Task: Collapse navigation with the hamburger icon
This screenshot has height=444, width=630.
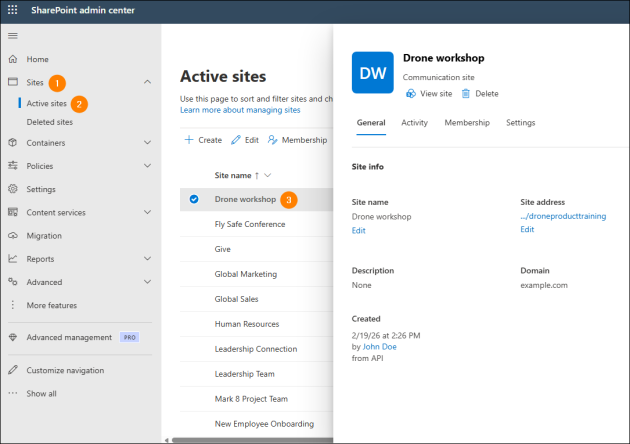Action: 13,36
